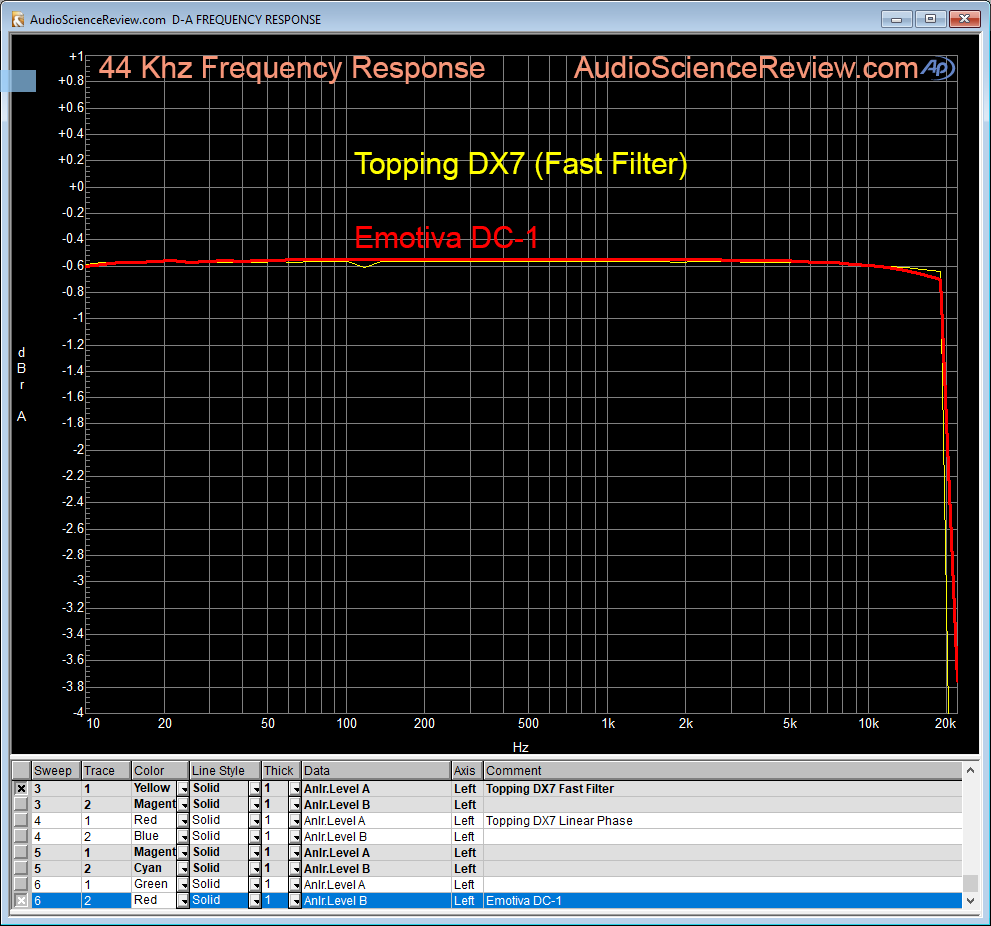Click the 'Hz' x-axis label

click(x=521, y=747)
